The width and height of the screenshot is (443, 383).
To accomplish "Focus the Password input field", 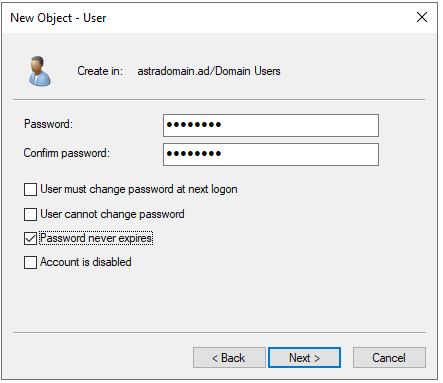I will [271, 125].
